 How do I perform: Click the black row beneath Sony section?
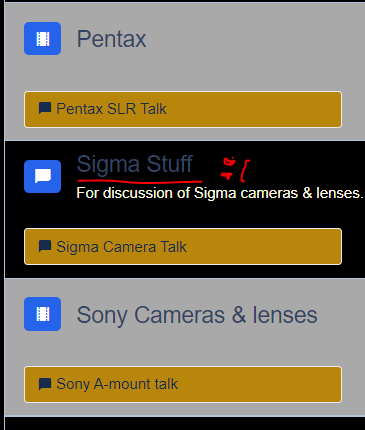tap(185, 423)
